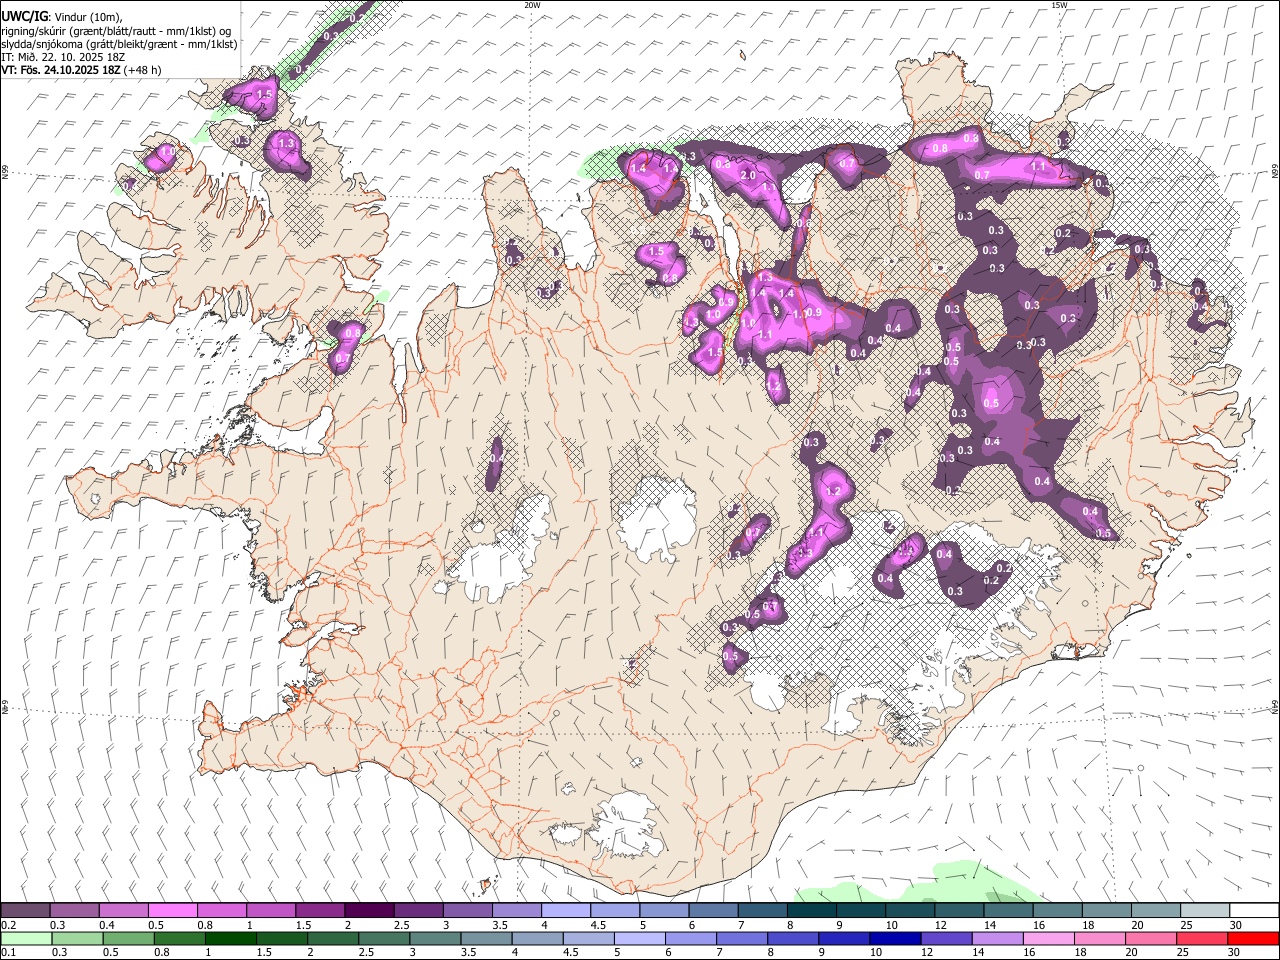Click the pale green 0.1–0.3 rain scale swatch
1280x960 pixels.
click(x=26, y=939)
